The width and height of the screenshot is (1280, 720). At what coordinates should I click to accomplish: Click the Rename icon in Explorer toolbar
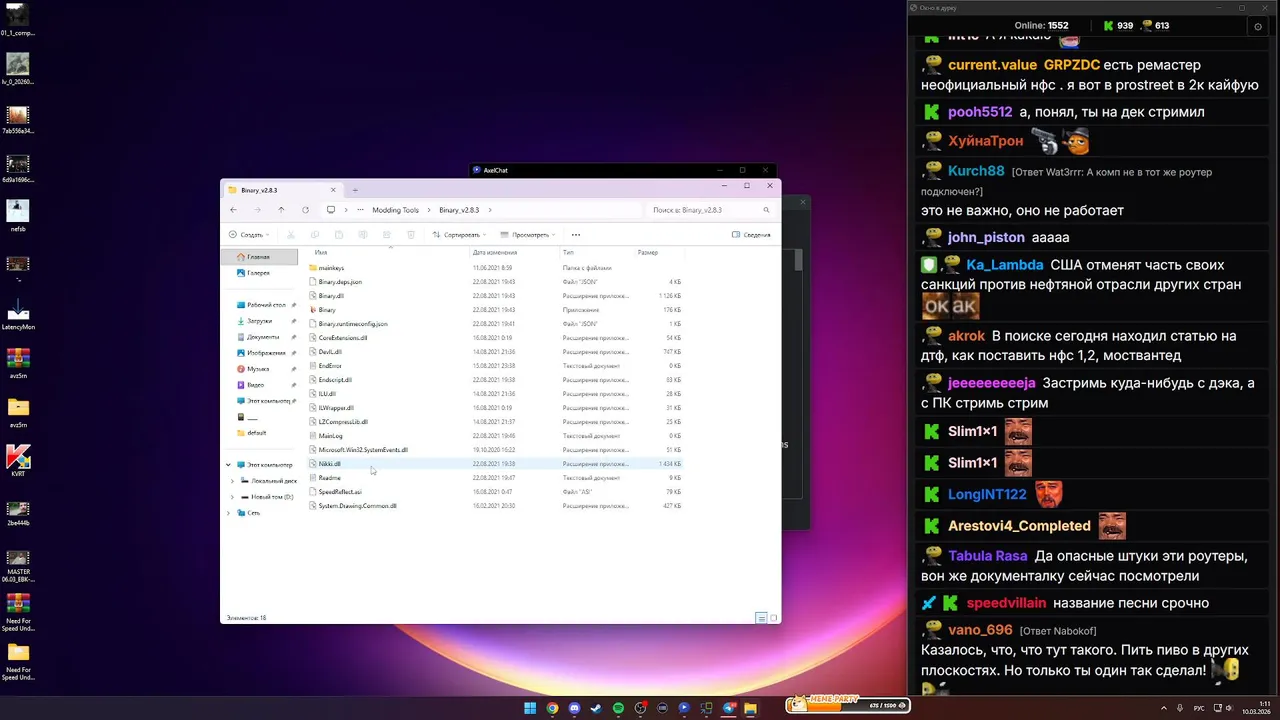tap(363, 235)
